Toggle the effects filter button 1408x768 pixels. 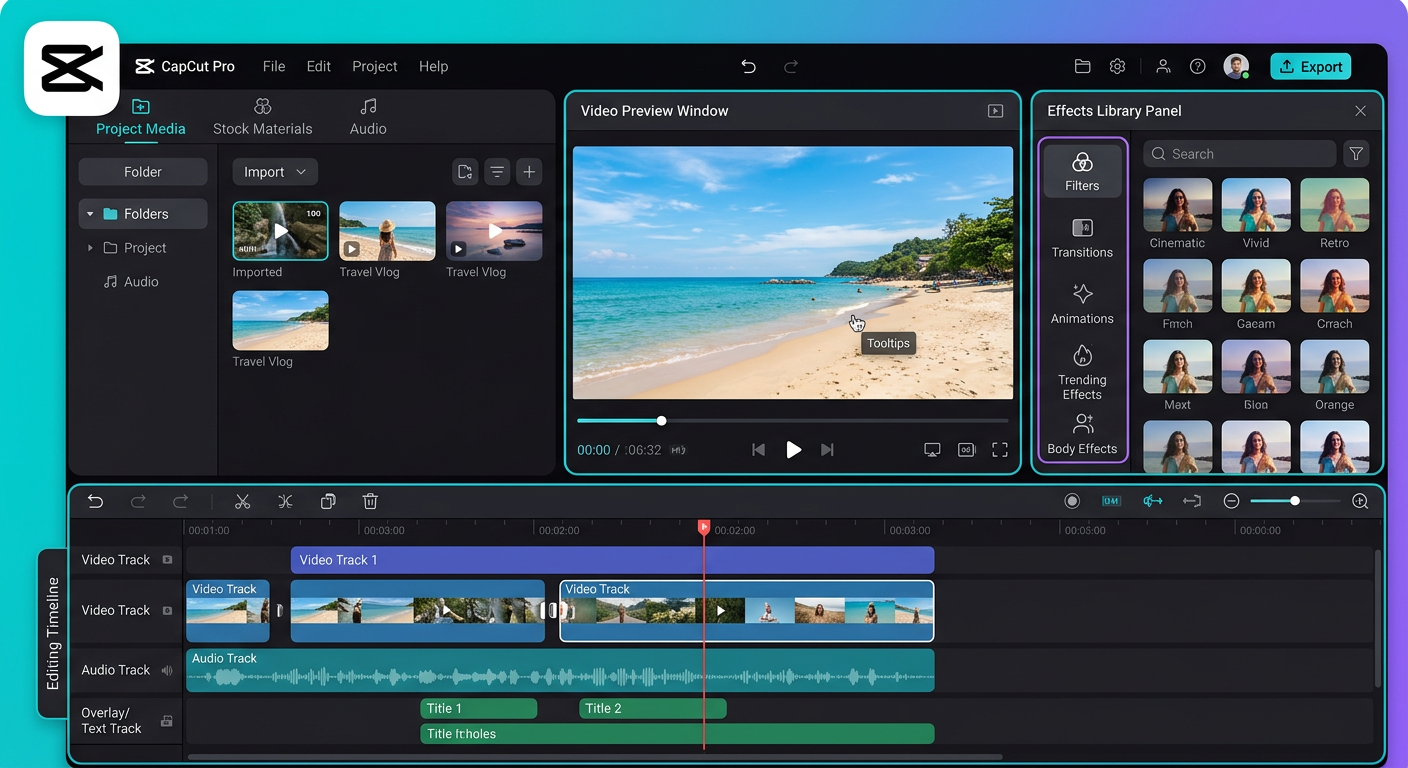tap(1356, 153)
